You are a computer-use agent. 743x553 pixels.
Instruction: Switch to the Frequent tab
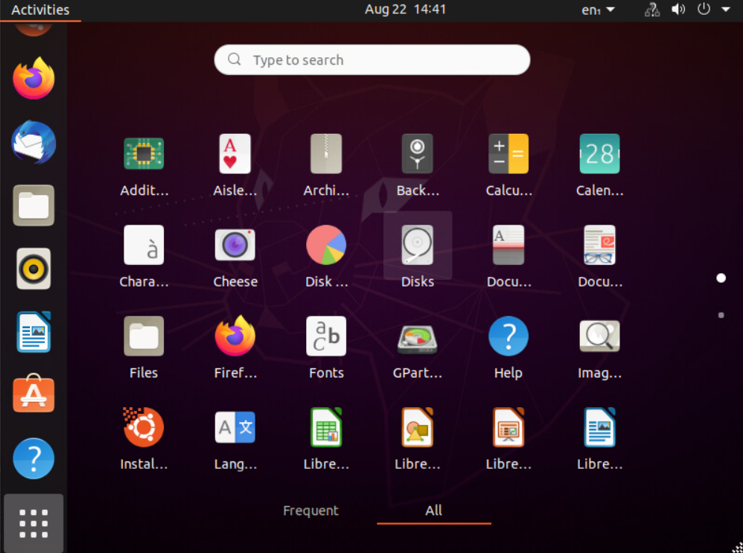click(310, 510)
